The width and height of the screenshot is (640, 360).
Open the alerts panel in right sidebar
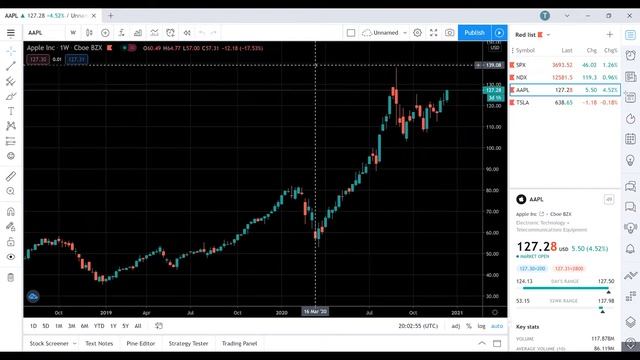[631, 55]
